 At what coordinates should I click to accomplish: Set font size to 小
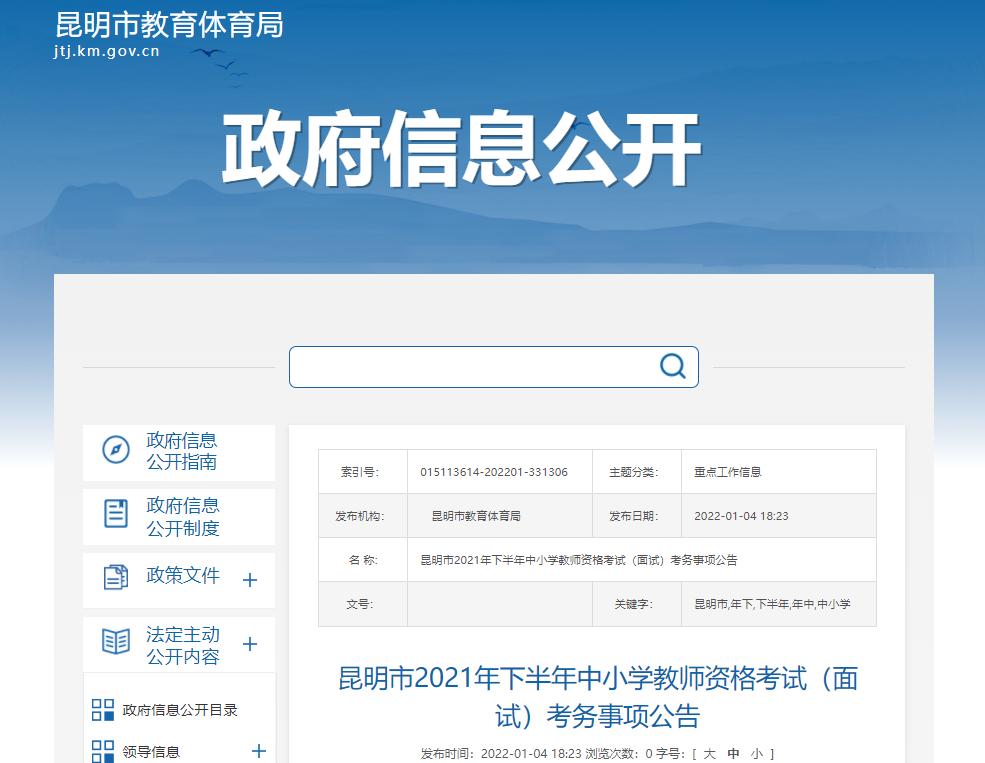click(757, 754)
